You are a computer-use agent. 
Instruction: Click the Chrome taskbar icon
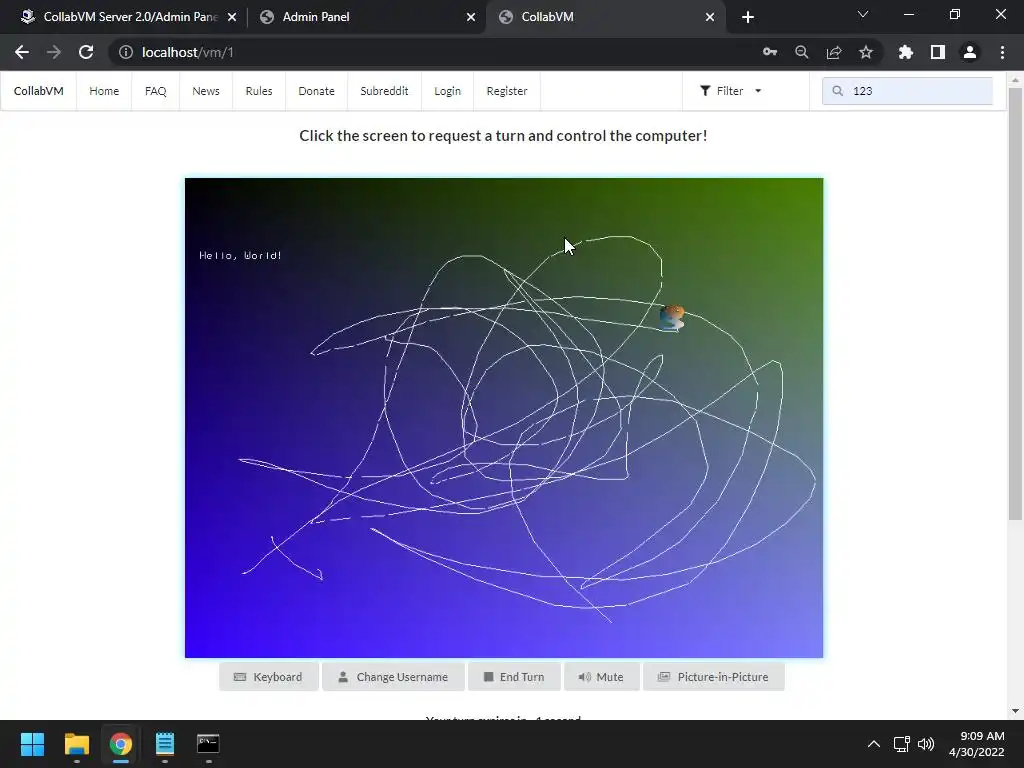121,744
